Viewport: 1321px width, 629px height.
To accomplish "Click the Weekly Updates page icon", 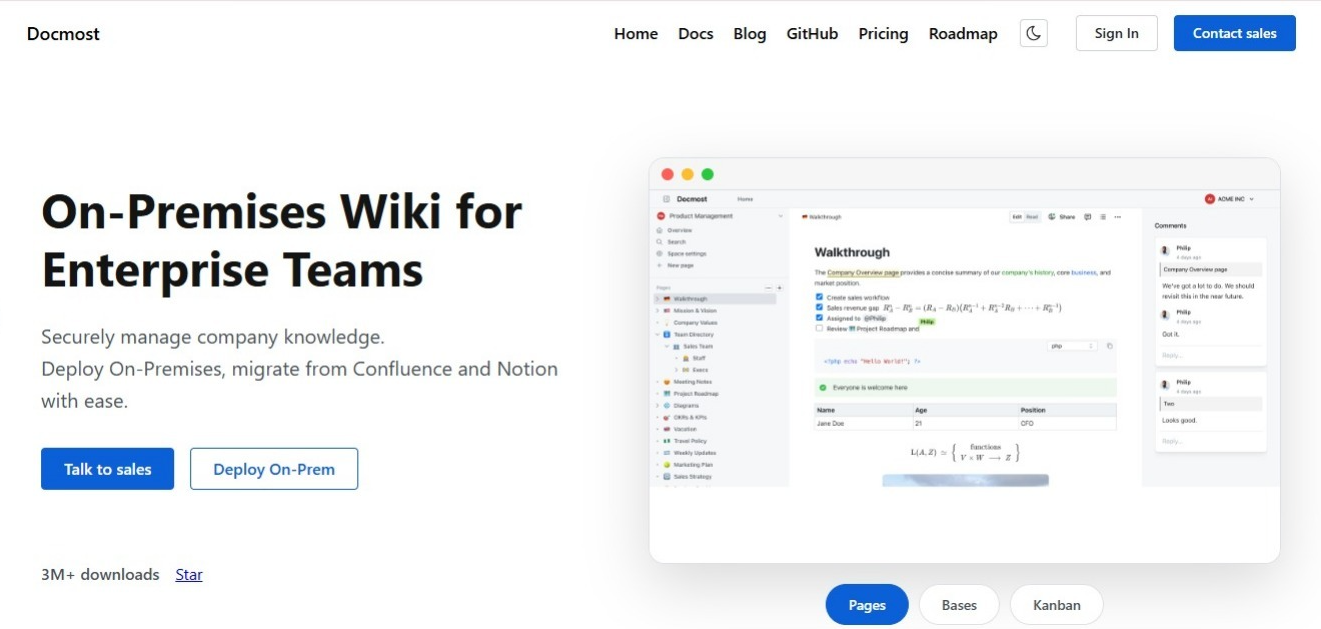I will pyautogui.click(x=667, y=453).
